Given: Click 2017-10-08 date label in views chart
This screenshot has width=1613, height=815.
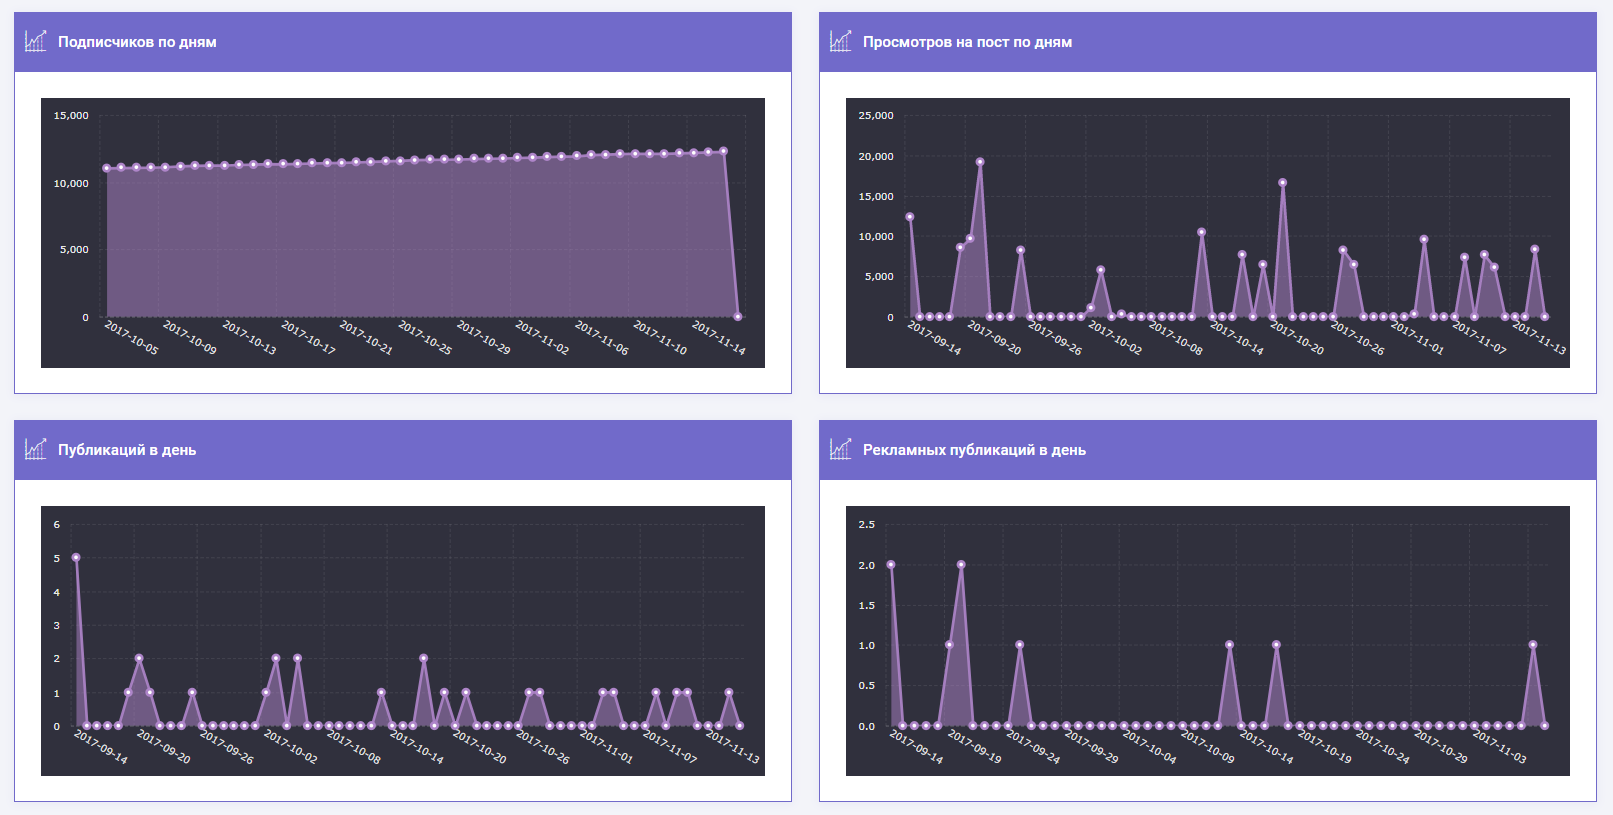Looking at the screenshot, I should point(1176,338).
